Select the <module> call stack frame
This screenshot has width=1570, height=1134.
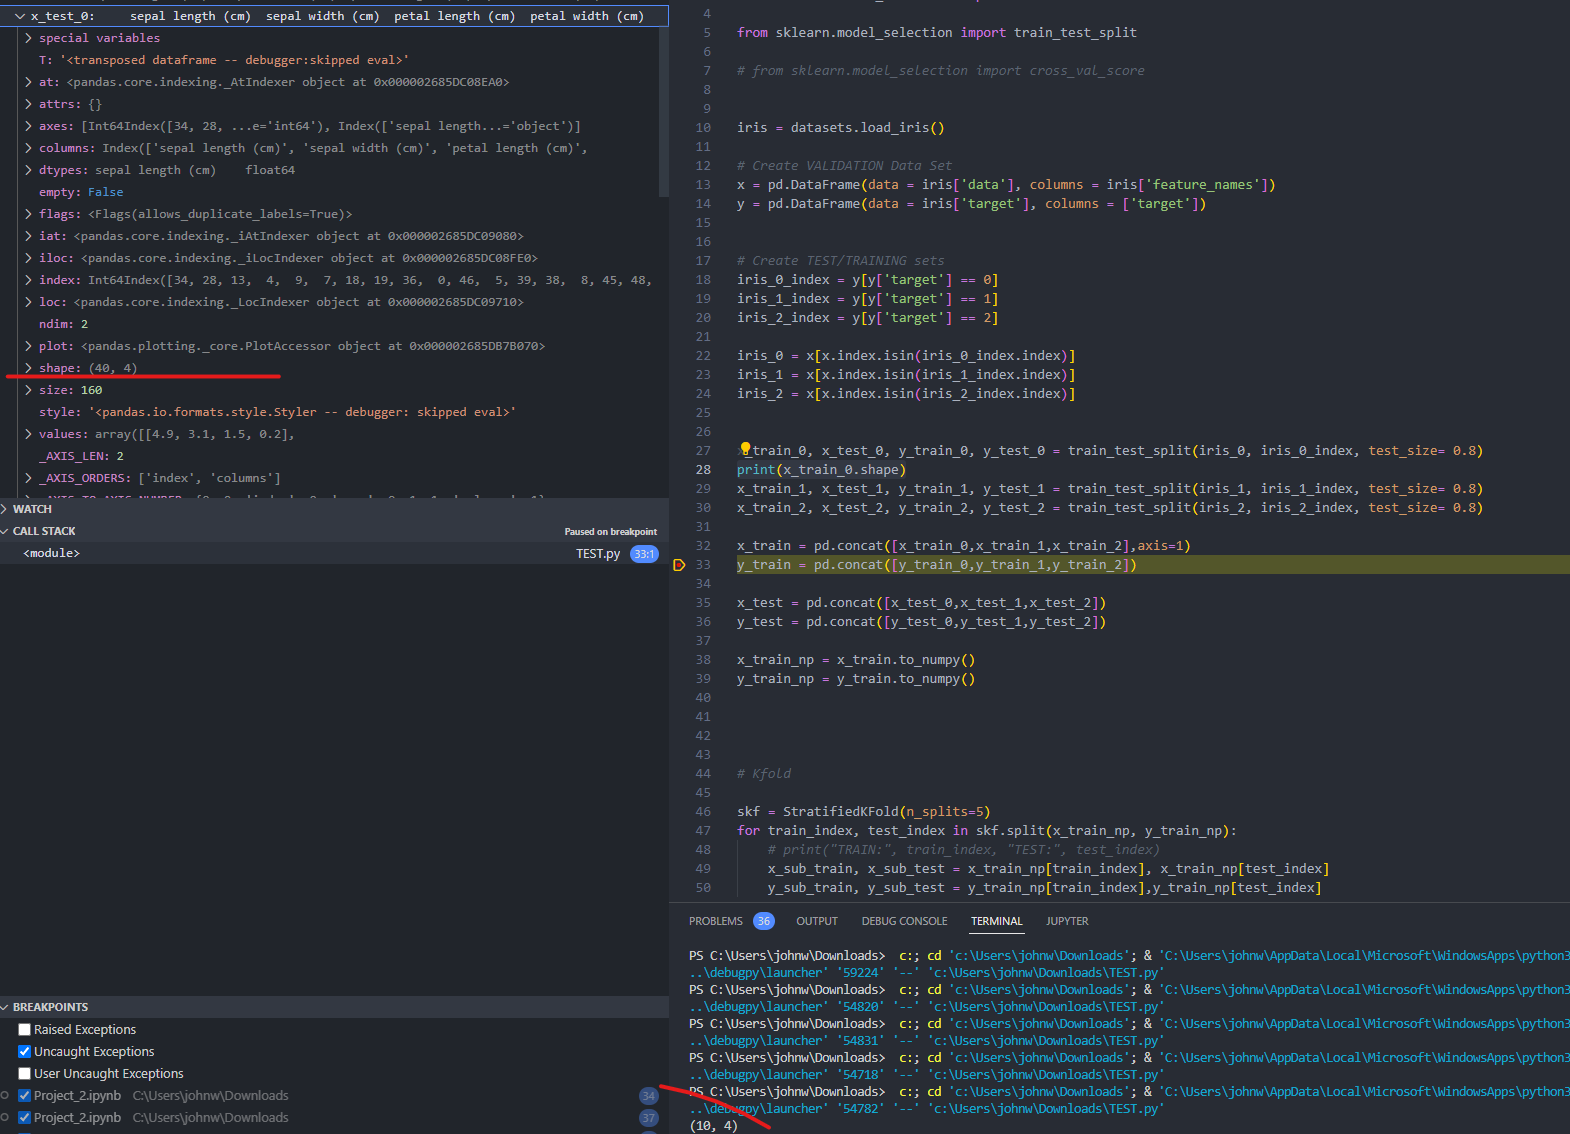[x=334, y=553]
